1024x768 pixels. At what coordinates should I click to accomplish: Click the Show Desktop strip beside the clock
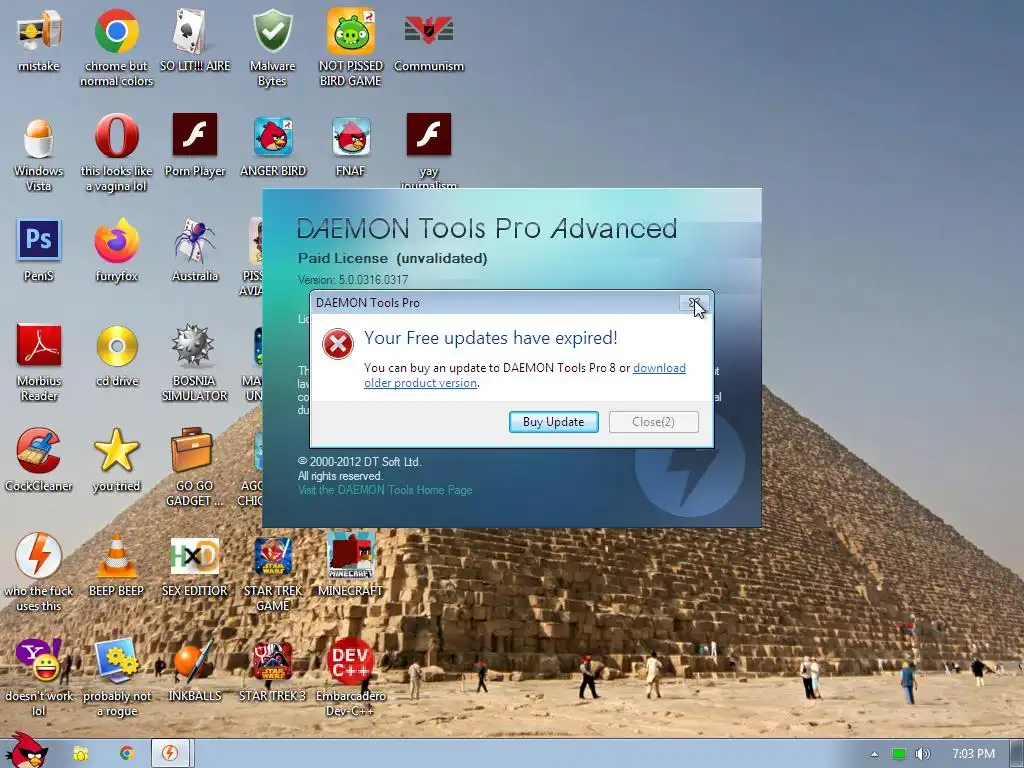click(x=1017, y=754)
